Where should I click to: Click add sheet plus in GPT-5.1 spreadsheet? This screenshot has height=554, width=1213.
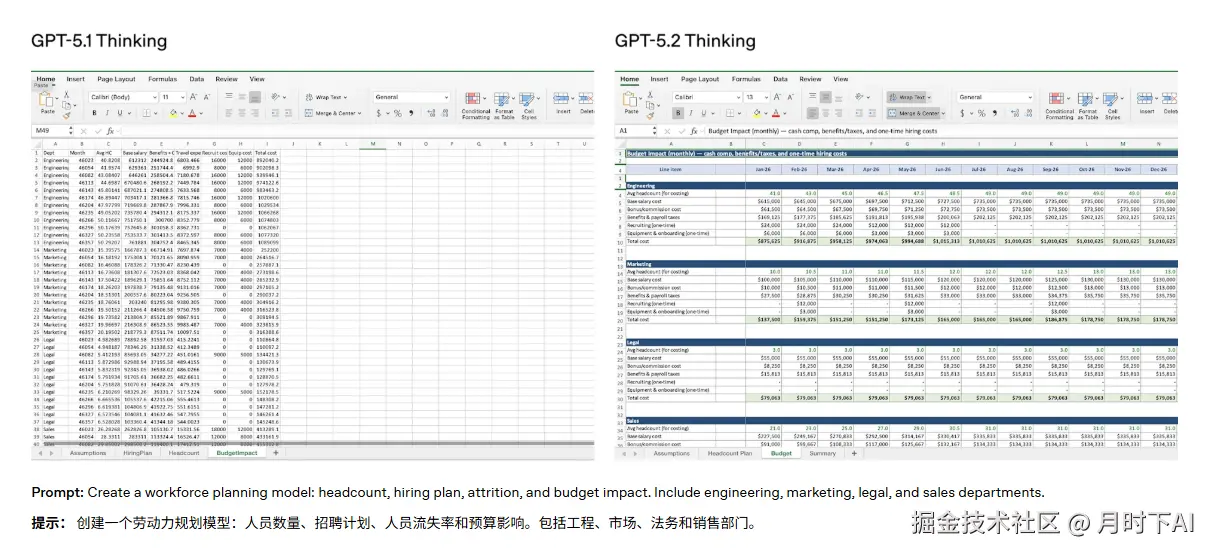pyautogui.click(x=276, y=453)
